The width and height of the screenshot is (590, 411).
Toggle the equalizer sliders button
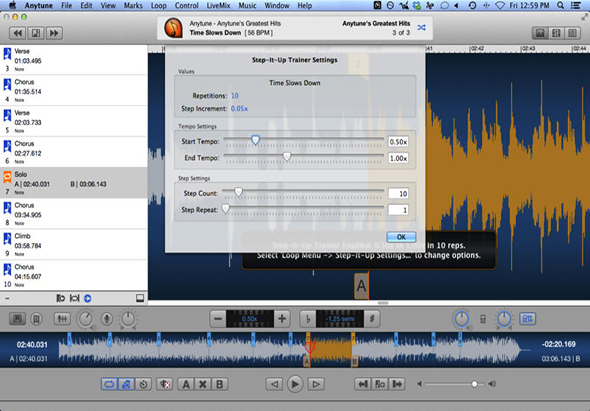pos(62,319)
